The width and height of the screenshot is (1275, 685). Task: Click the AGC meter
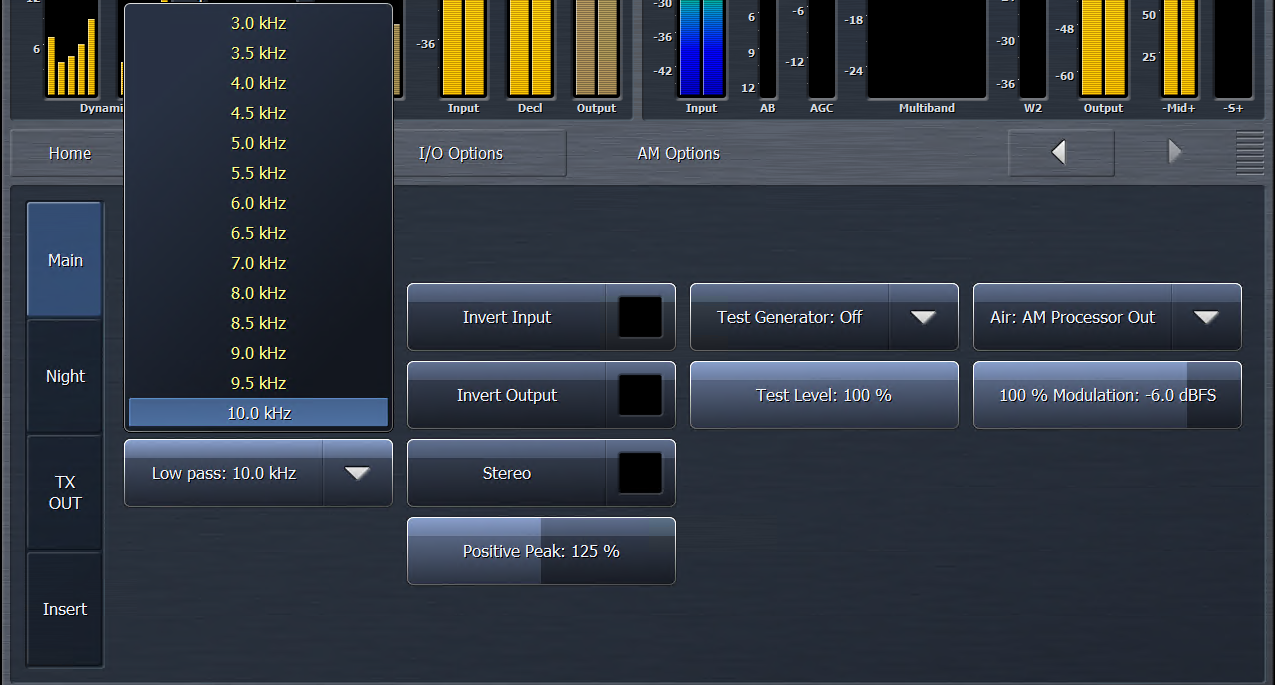tap(821, 49)
